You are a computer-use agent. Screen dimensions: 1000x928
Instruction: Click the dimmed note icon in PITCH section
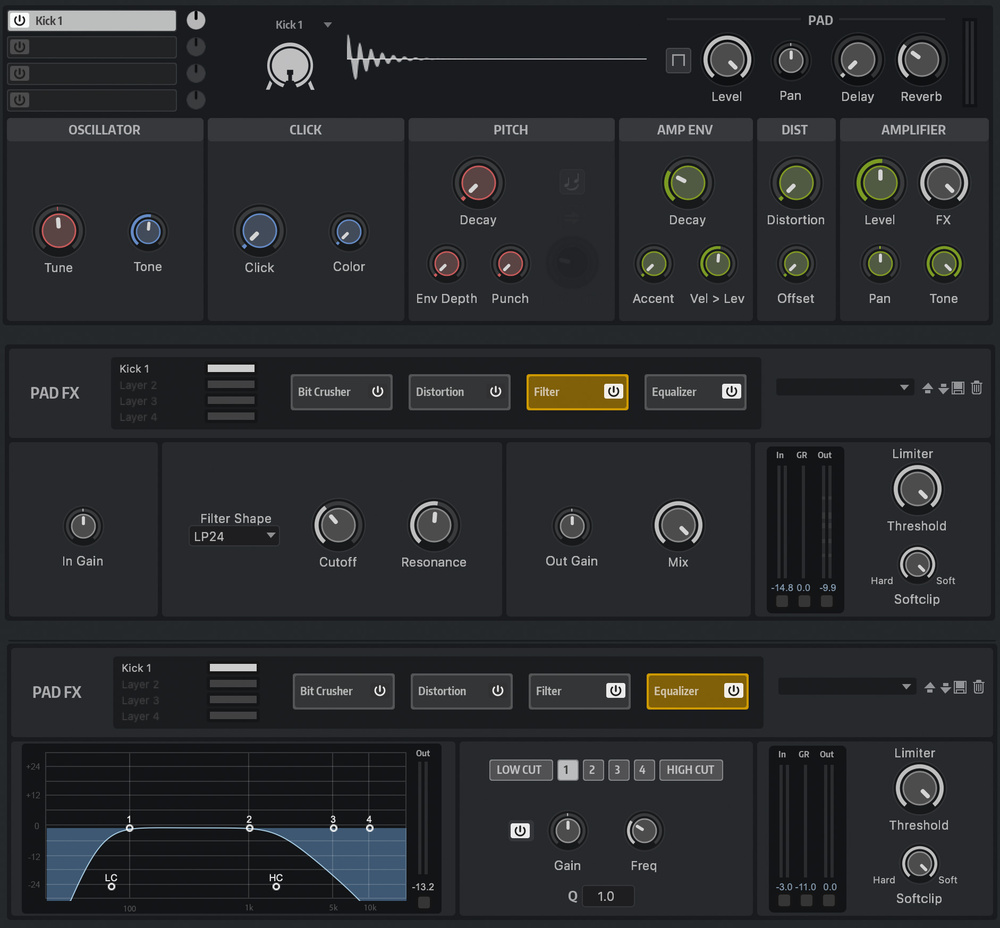click(571, 182)
